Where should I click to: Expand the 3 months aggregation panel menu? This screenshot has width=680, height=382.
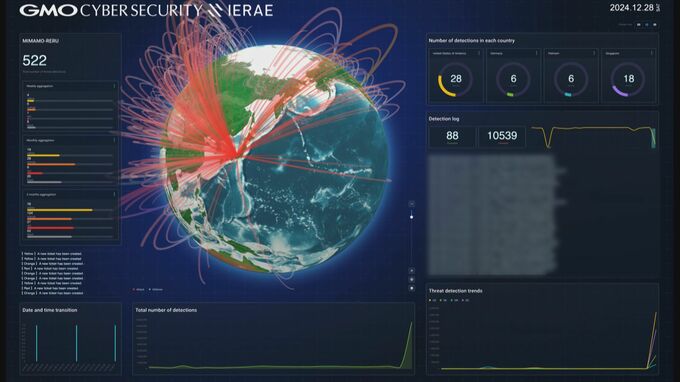point(114,195)
